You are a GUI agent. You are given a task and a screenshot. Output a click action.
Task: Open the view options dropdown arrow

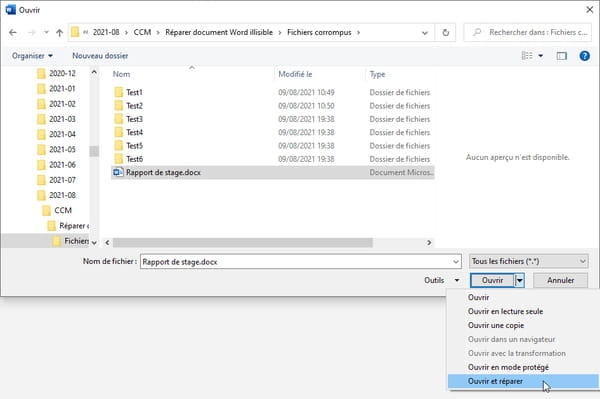(x=541, y=56)
